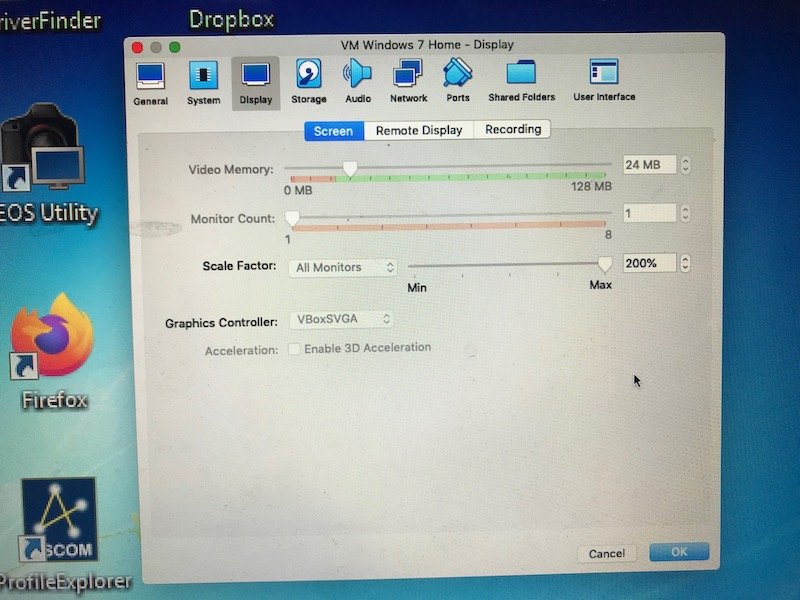Click the Monitor Count slider handle

292,219
